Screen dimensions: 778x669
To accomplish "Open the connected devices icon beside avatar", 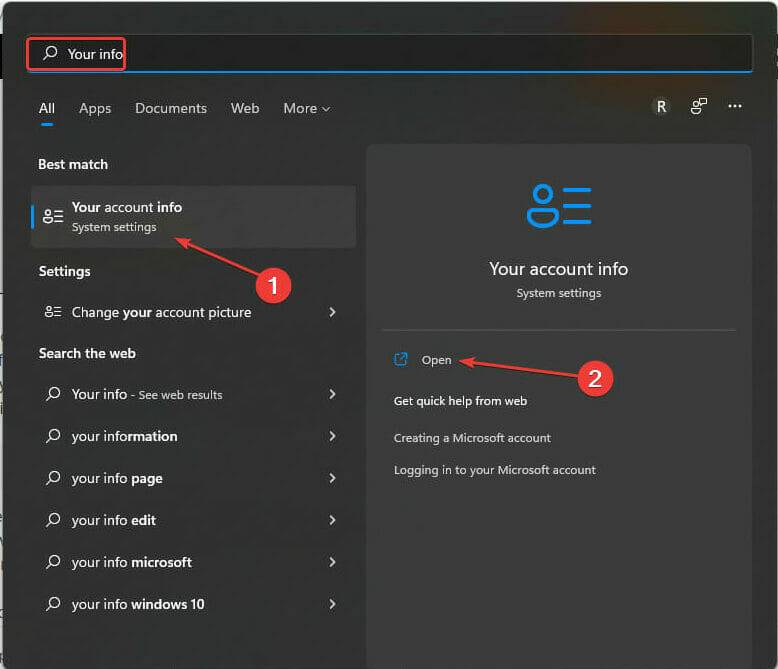I will [699, 107].
